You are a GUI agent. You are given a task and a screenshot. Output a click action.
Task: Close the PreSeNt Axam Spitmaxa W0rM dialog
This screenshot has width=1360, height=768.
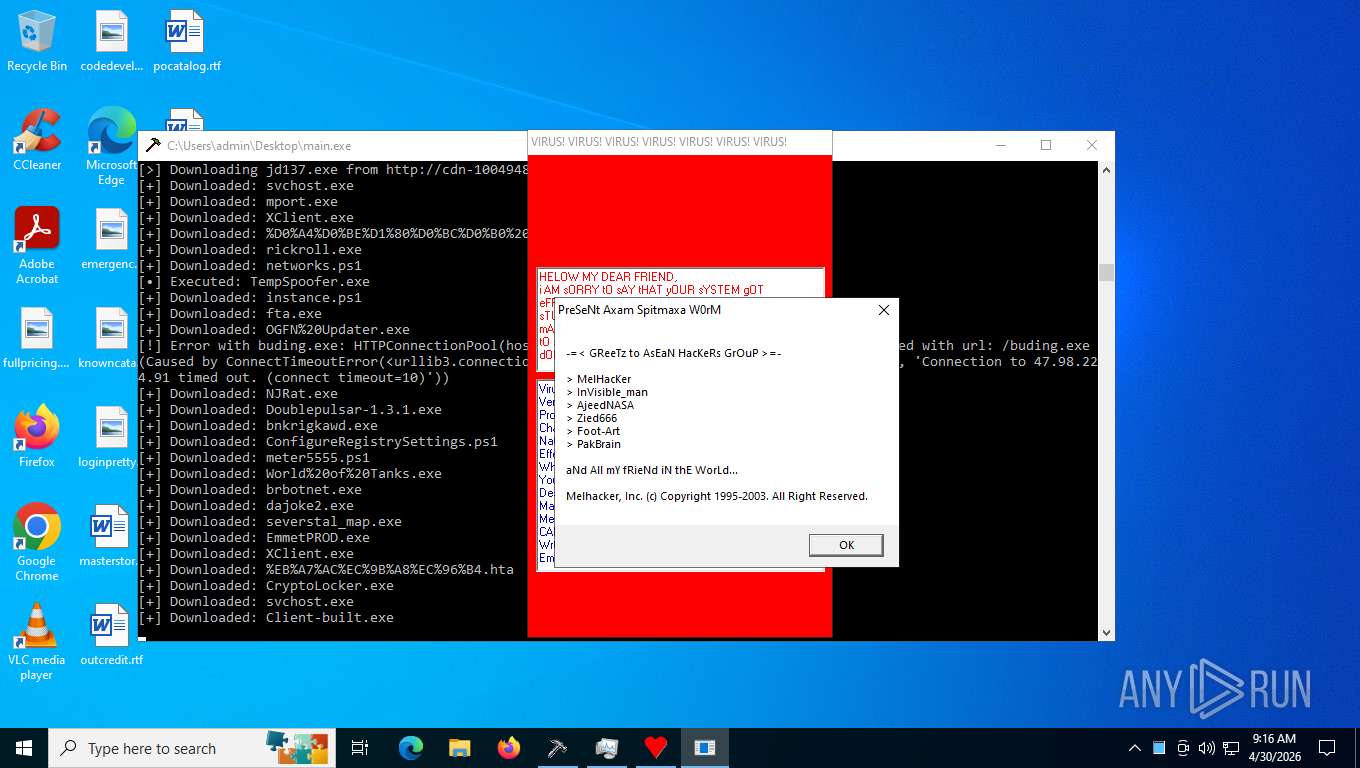click(883, 310)
